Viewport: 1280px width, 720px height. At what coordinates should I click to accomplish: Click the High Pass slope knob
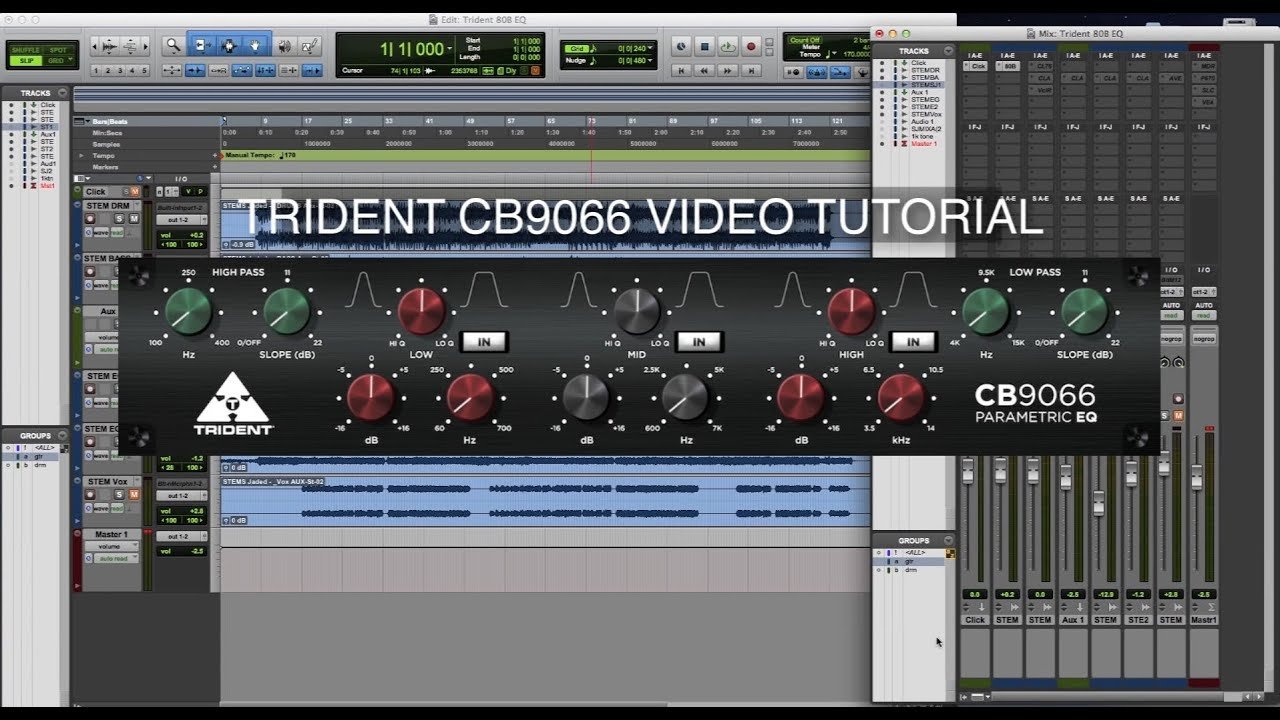[287, 311]
